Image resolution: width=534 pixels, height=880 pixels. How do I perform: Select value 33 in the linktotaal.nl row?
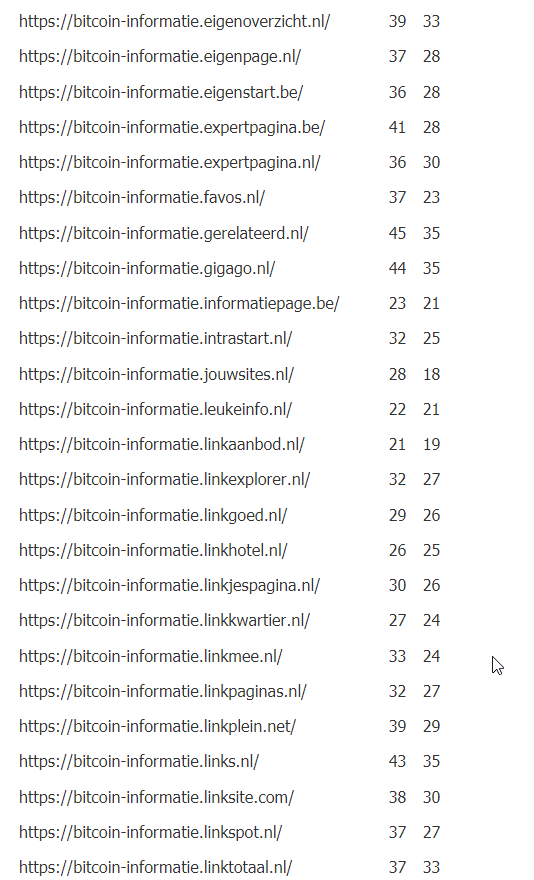click(431, 868)
